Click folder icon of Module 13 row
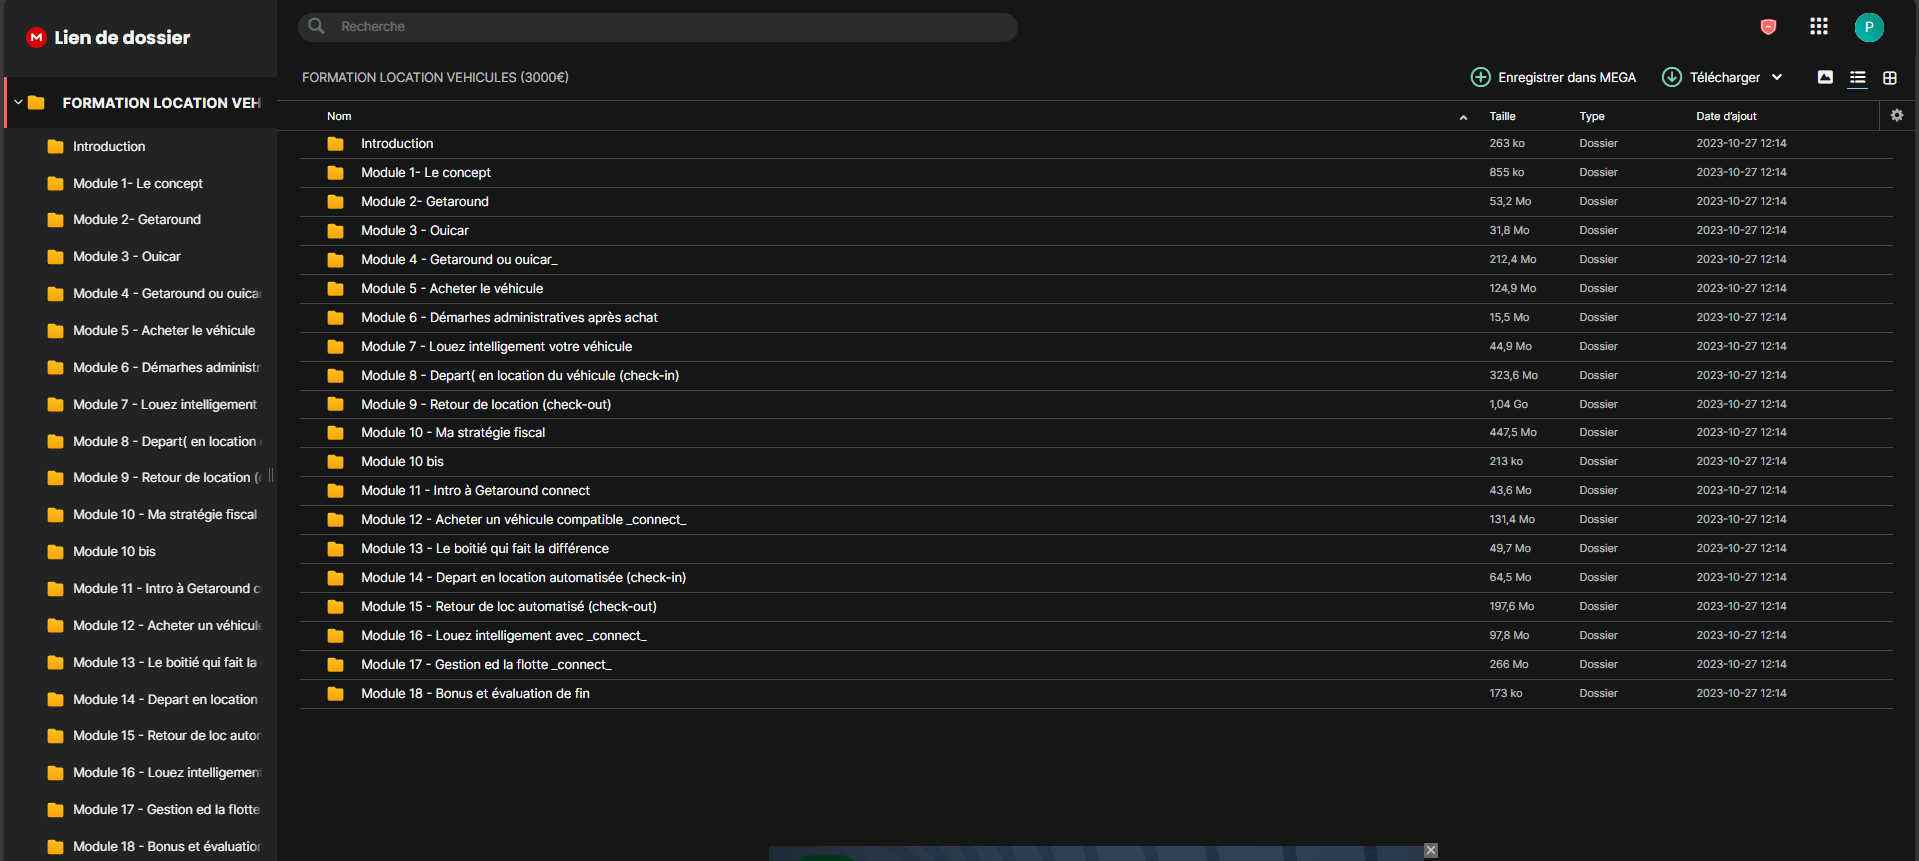 [x=336, y=548]
